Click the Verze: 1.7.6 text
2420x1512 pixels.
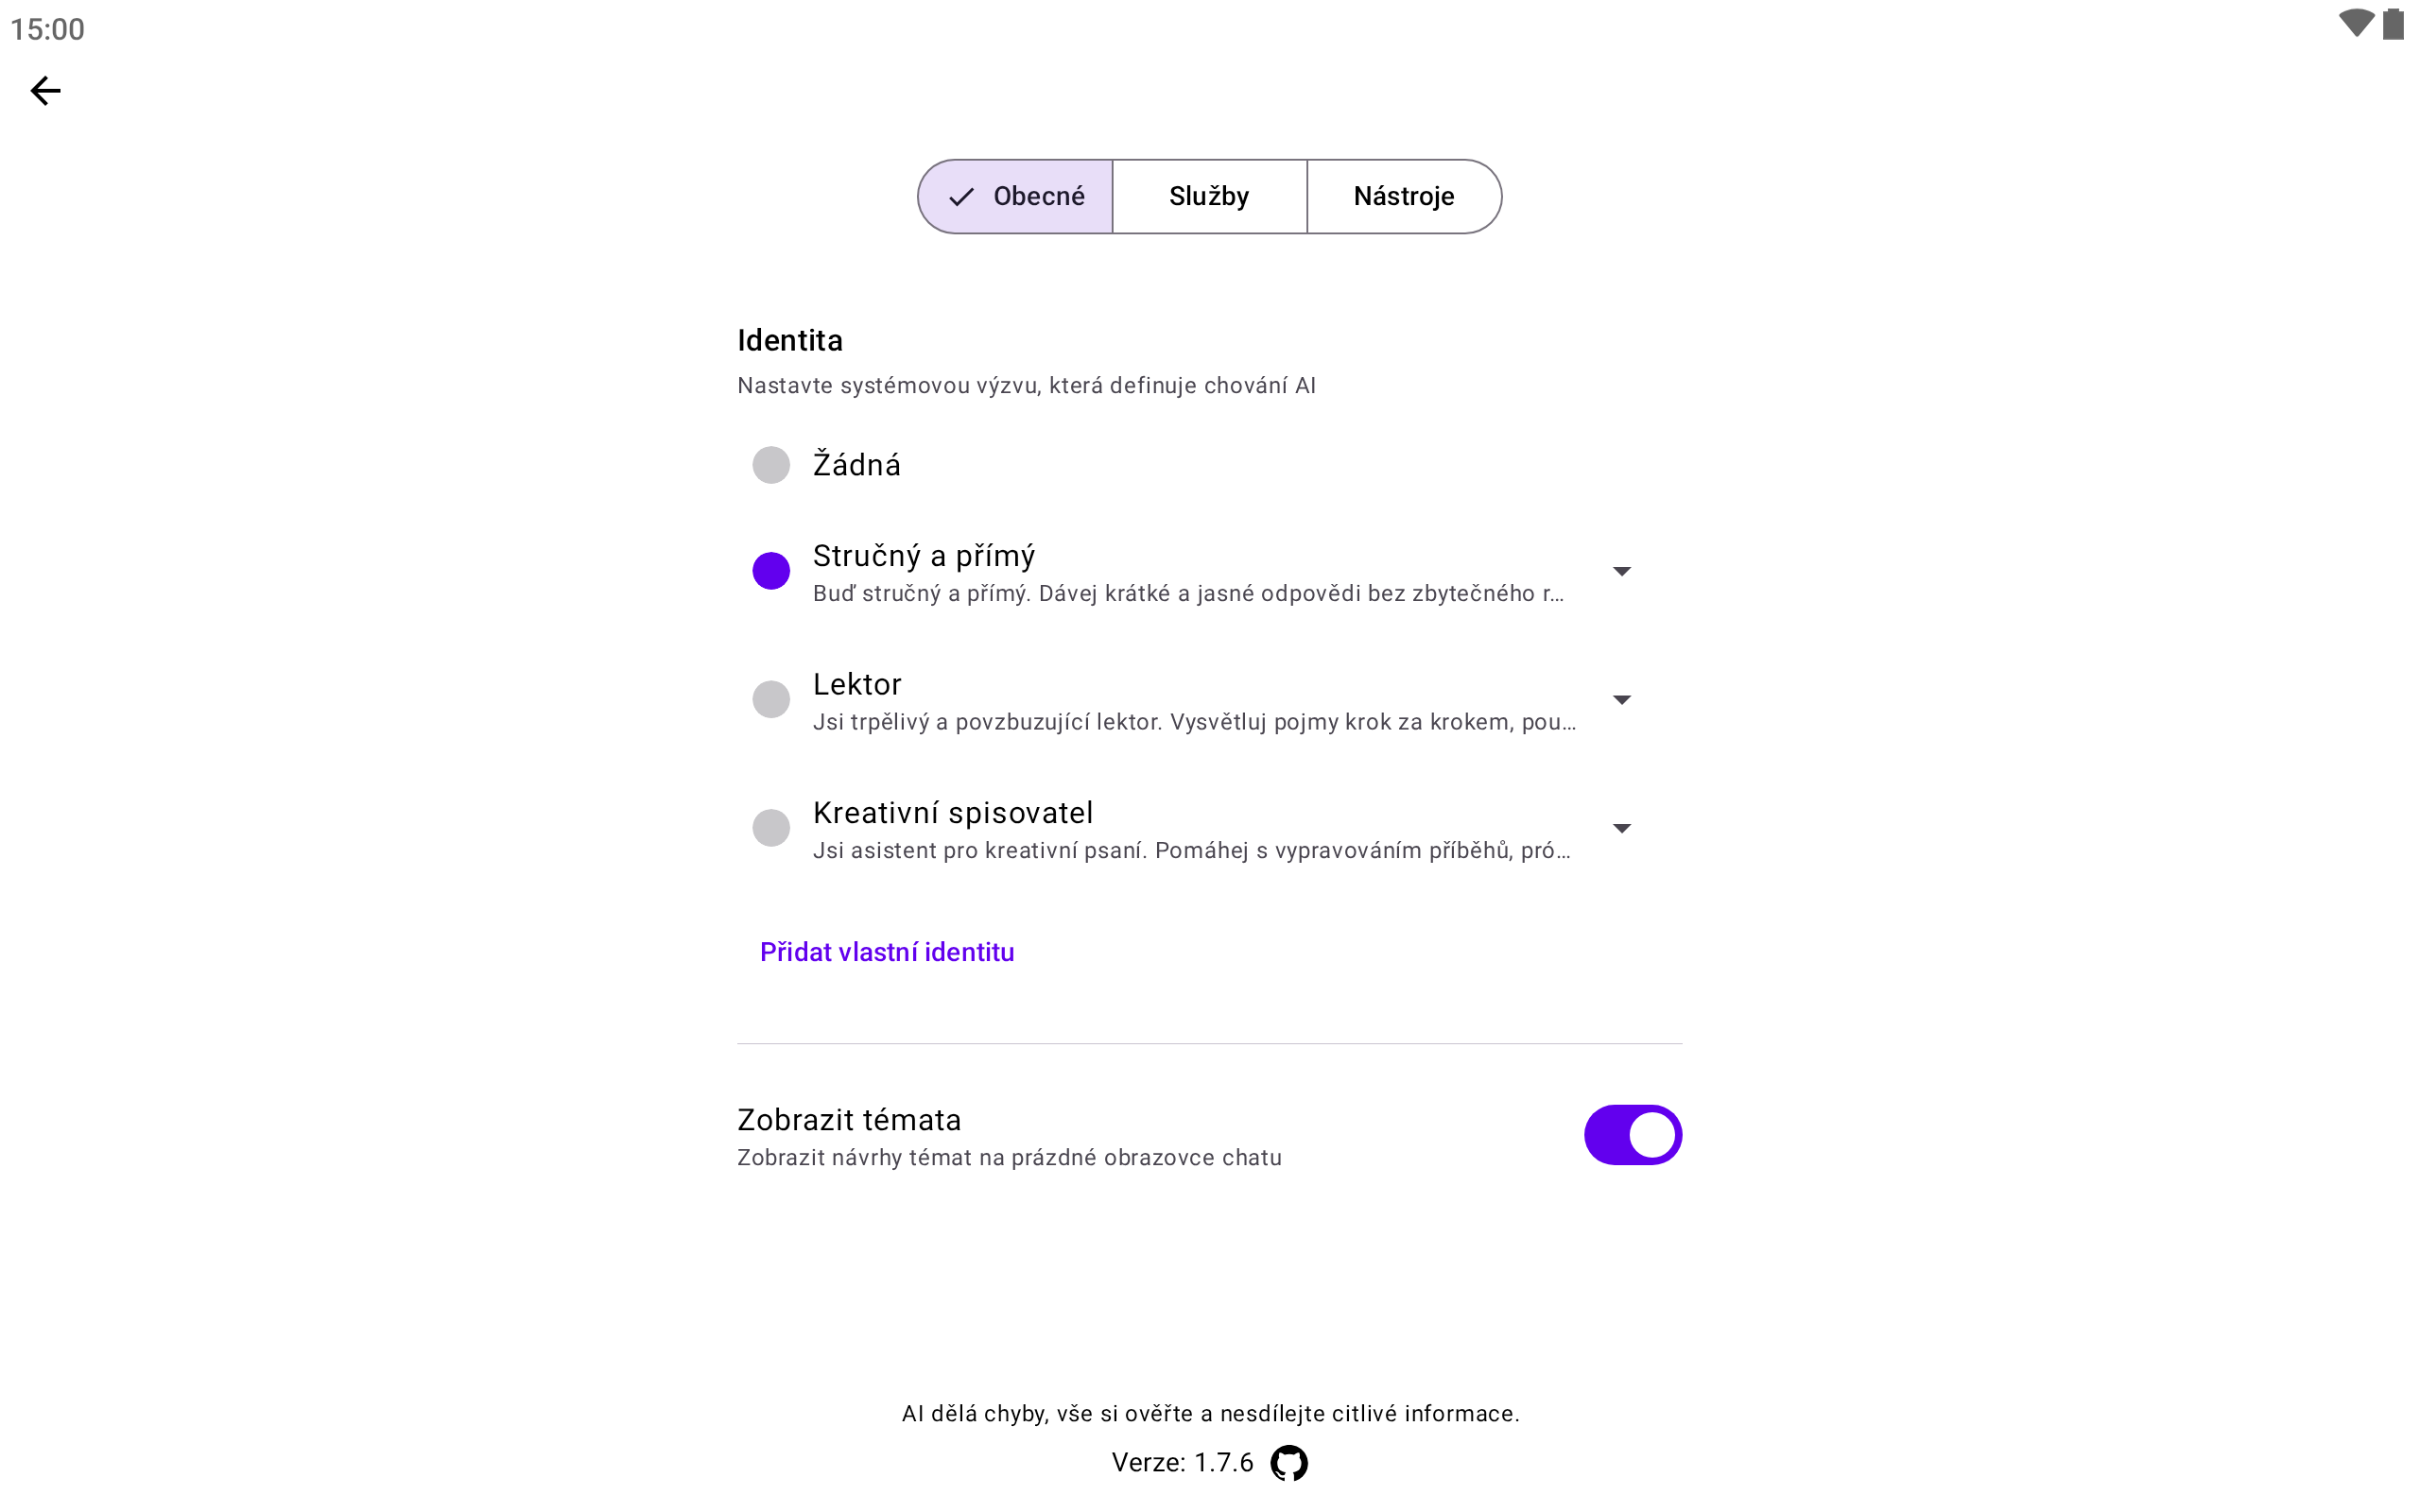click(x=1182, y=1463)
